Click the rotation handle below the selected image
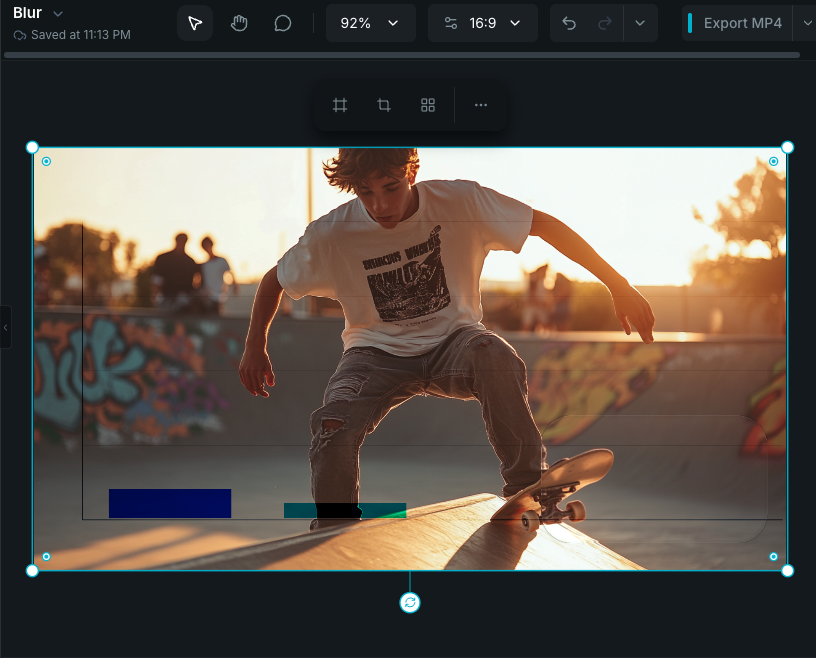This screenshot has width=816, height=658. (409, 602)
